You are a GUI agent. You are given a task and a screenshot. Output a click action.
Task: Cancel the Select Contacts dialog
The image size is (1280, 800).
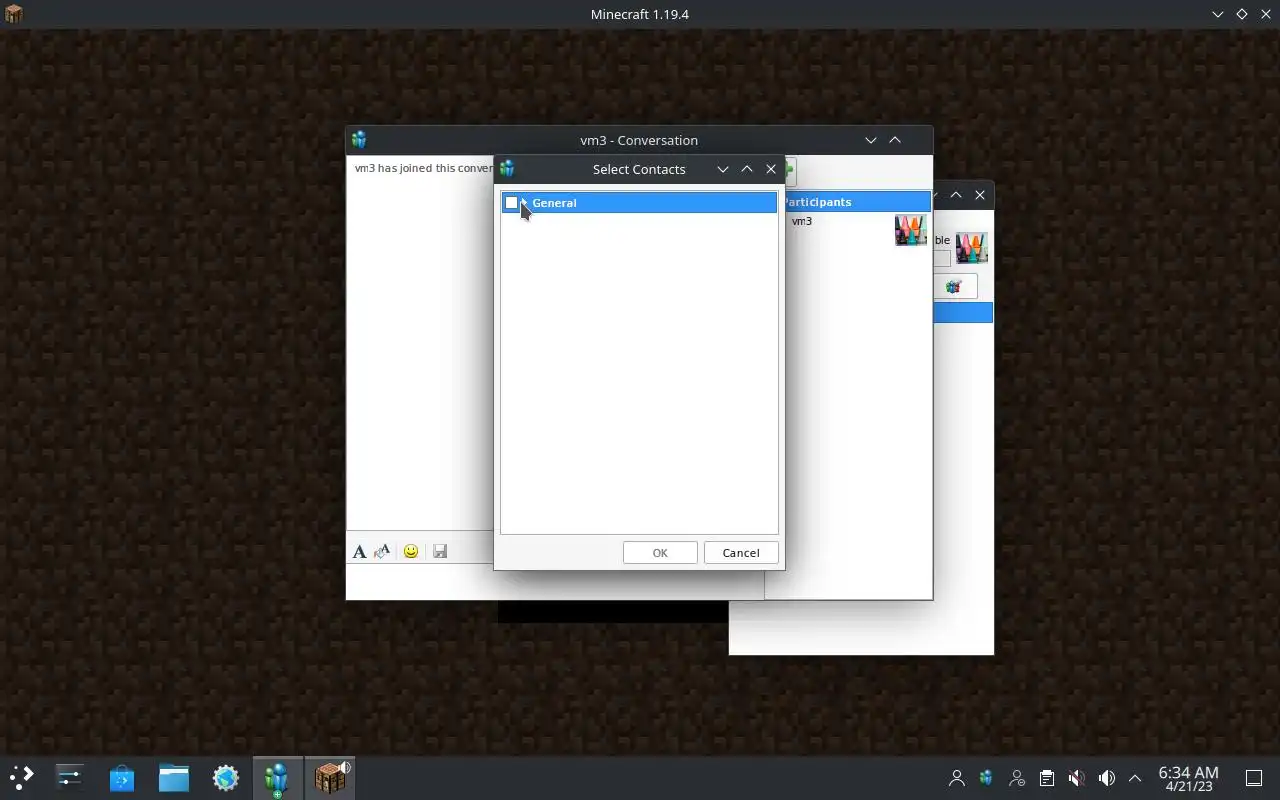[741, 553]
